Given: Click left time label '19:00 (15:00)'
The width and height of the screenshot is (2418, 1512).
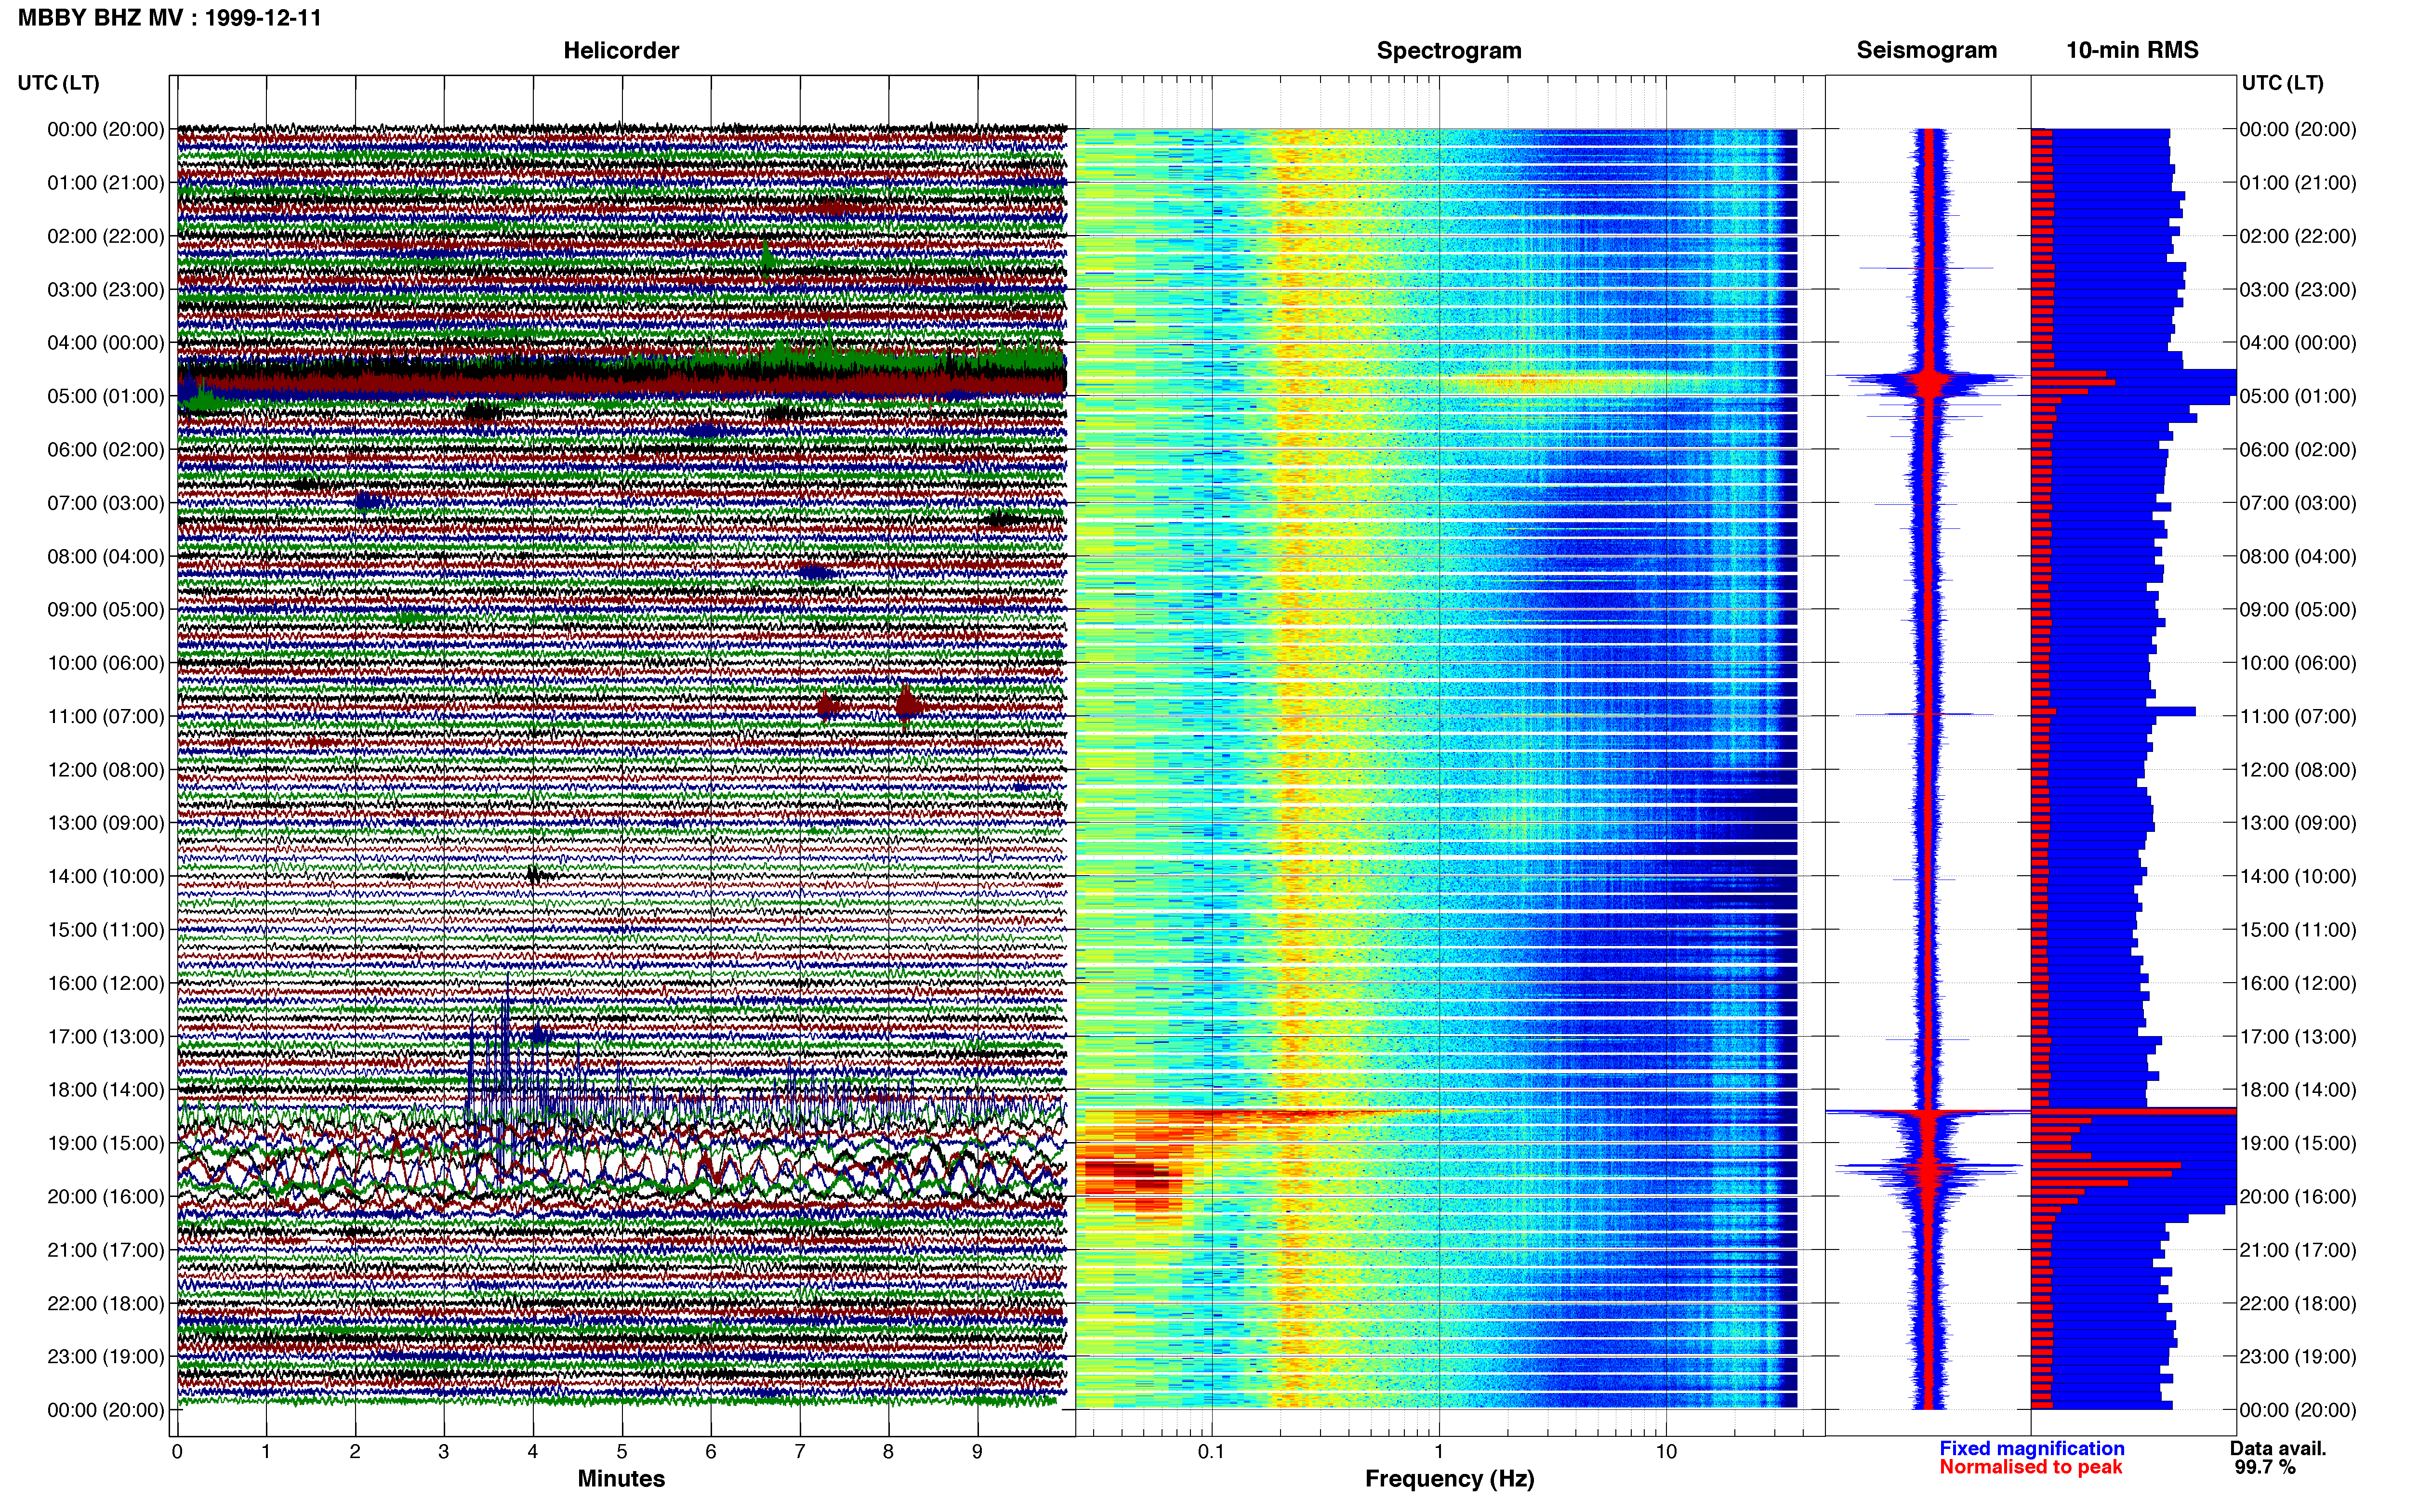Looking at the screenshot, I should tap(106, 1142).
